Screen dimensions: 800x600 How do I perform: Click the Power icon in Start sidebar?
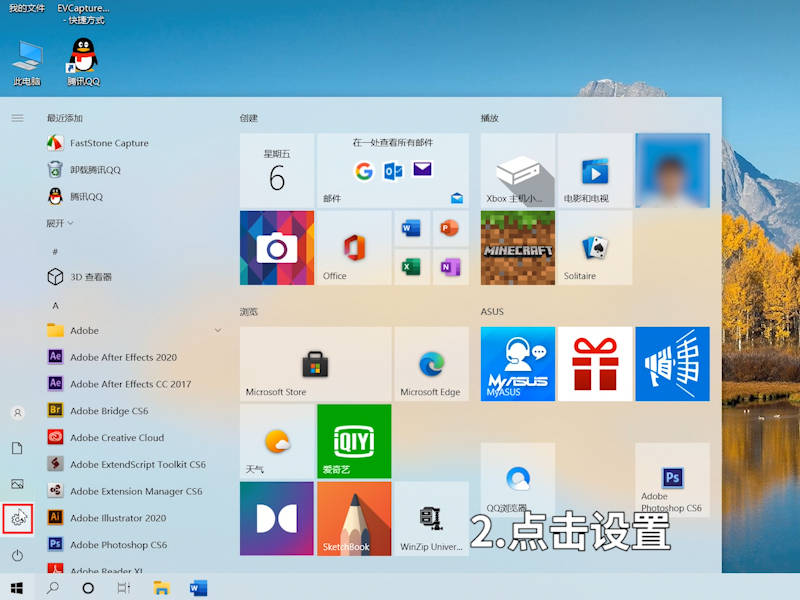click(x=17, y=555)
